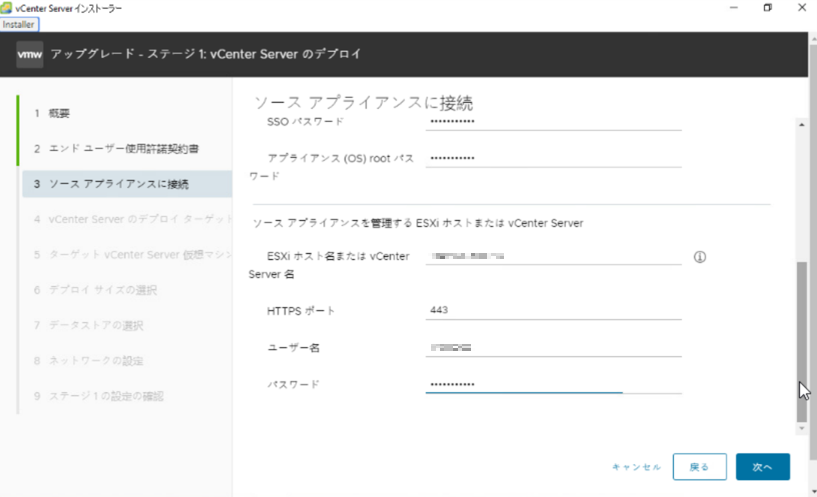Focus the SSO パスワード field

pyautogui.click(x=553, y=121)
